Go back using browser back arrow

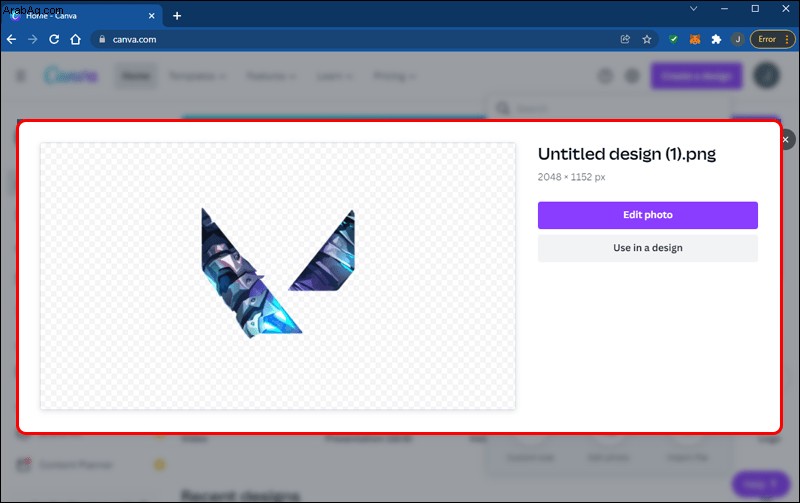tap(11, 39)
